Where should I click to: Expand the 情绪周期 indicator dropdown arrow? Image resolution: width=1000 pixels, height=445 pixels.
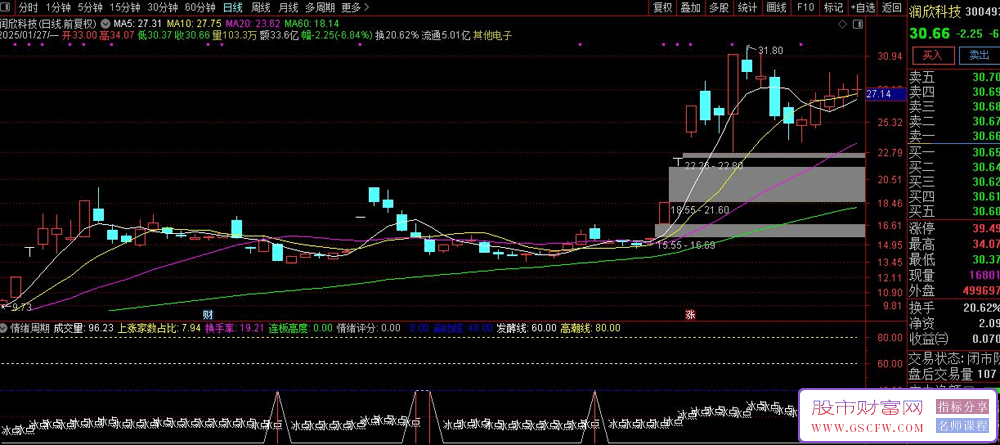4,328
